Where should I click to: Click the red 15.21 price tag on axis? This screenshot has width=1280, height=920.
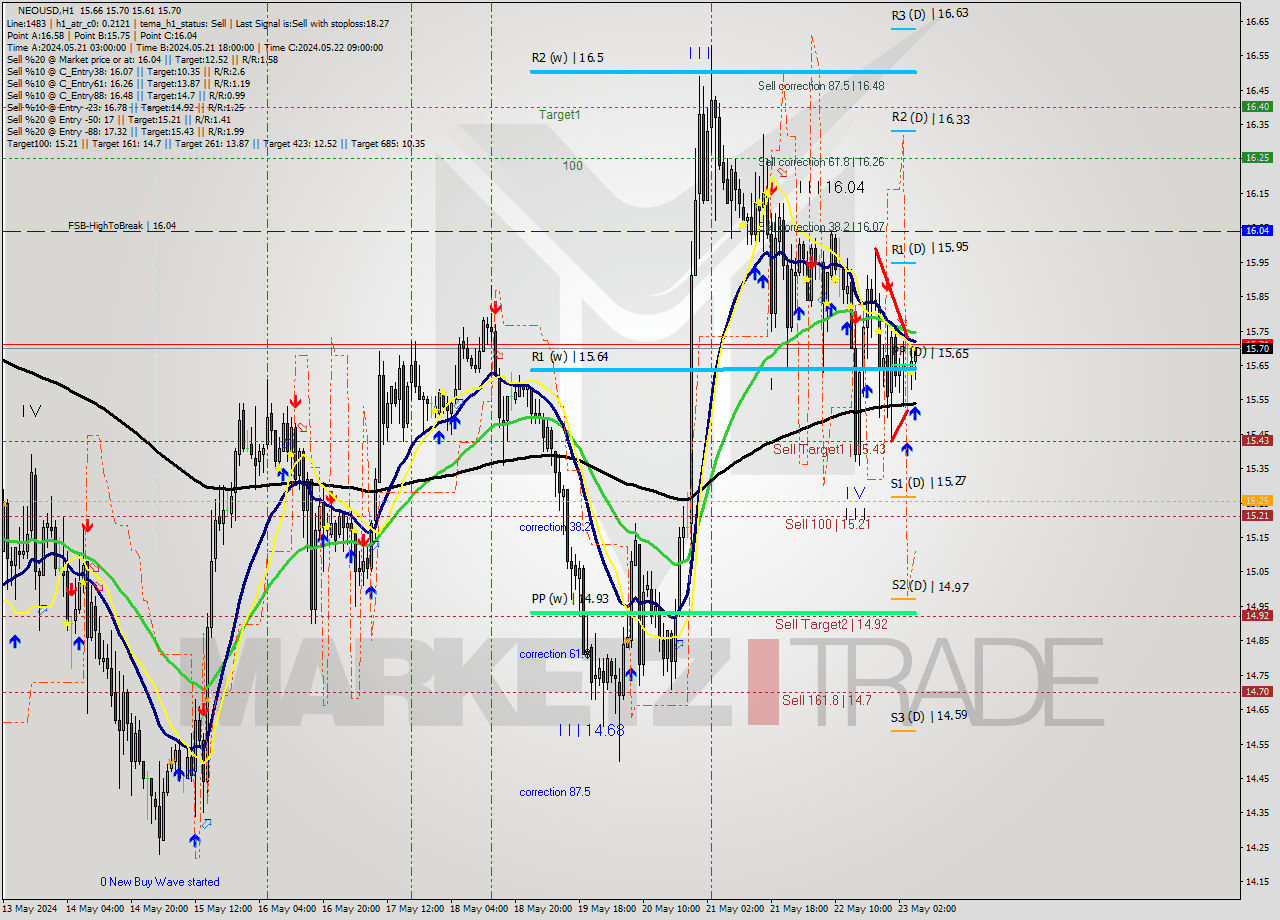point(1257,516)
